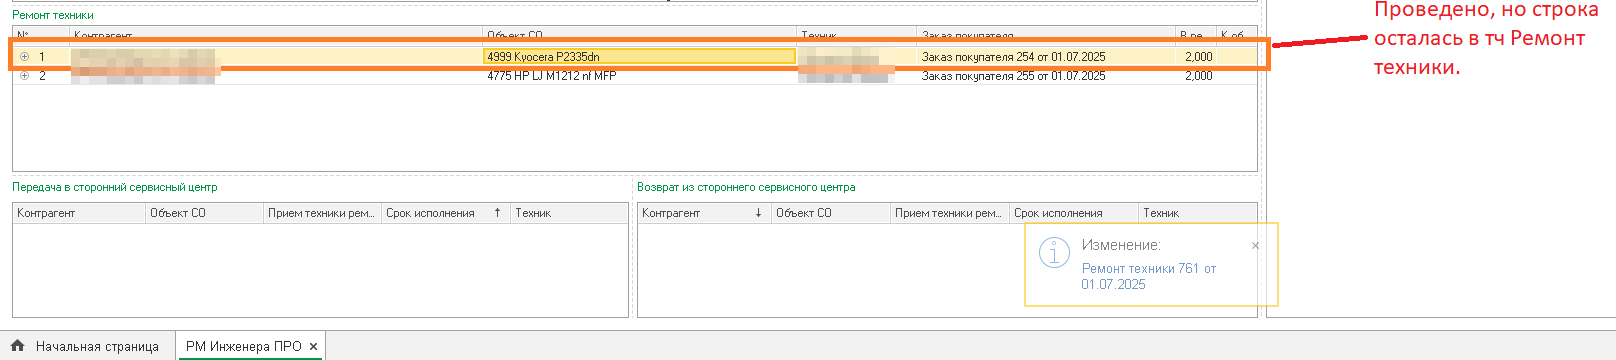This screenshot has width=1616, height=360.
Task: Click Прием техники рем... header in Передача table
Action: point(322,213)
